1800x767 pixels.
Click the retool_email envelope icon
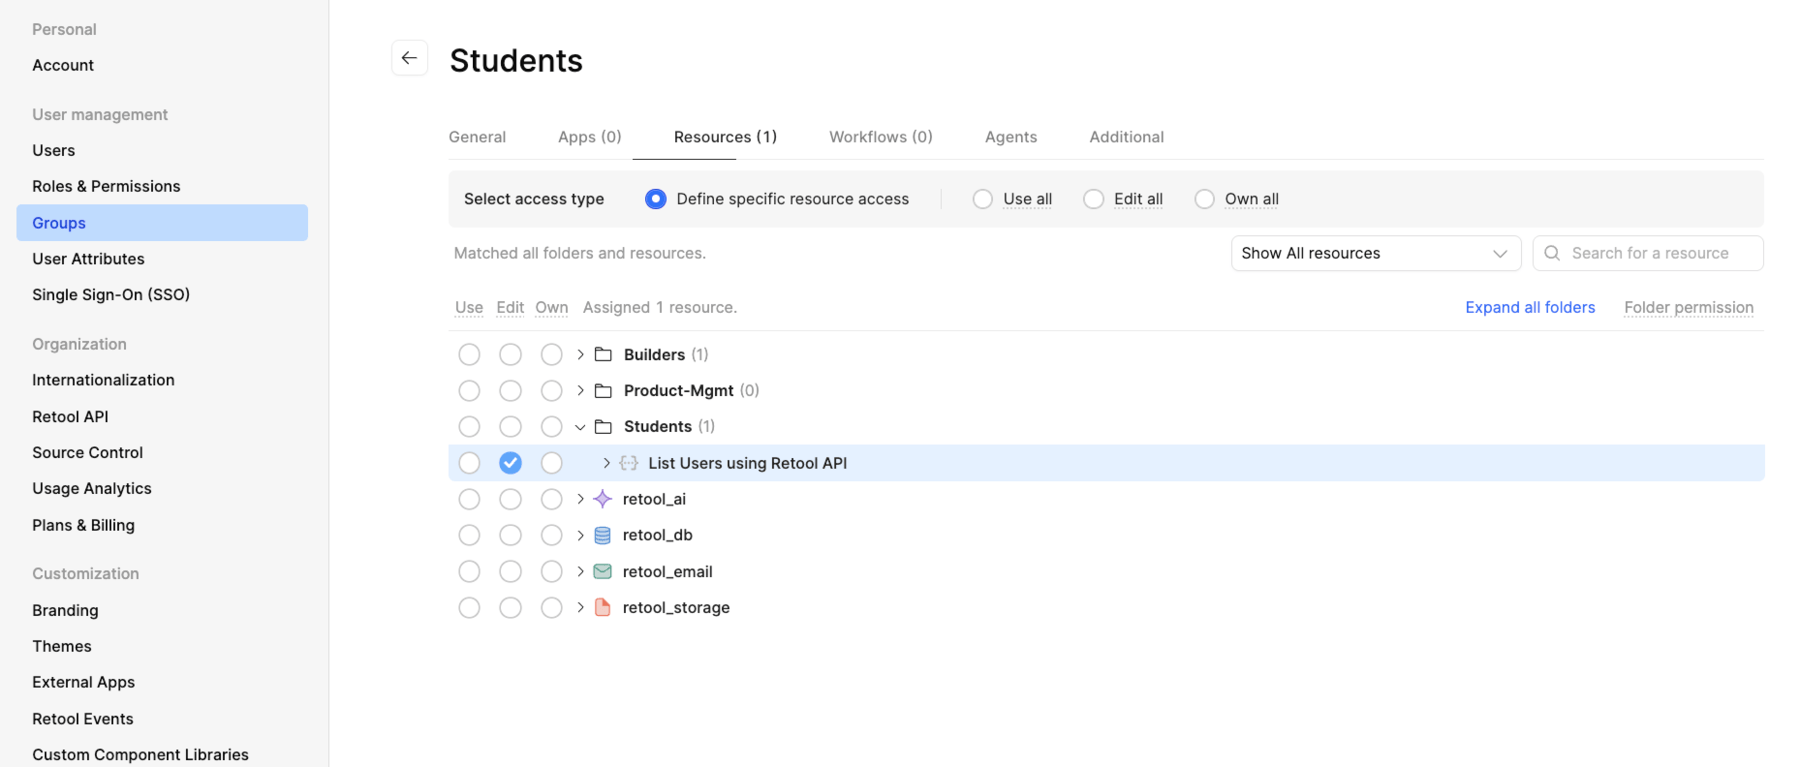602,571
